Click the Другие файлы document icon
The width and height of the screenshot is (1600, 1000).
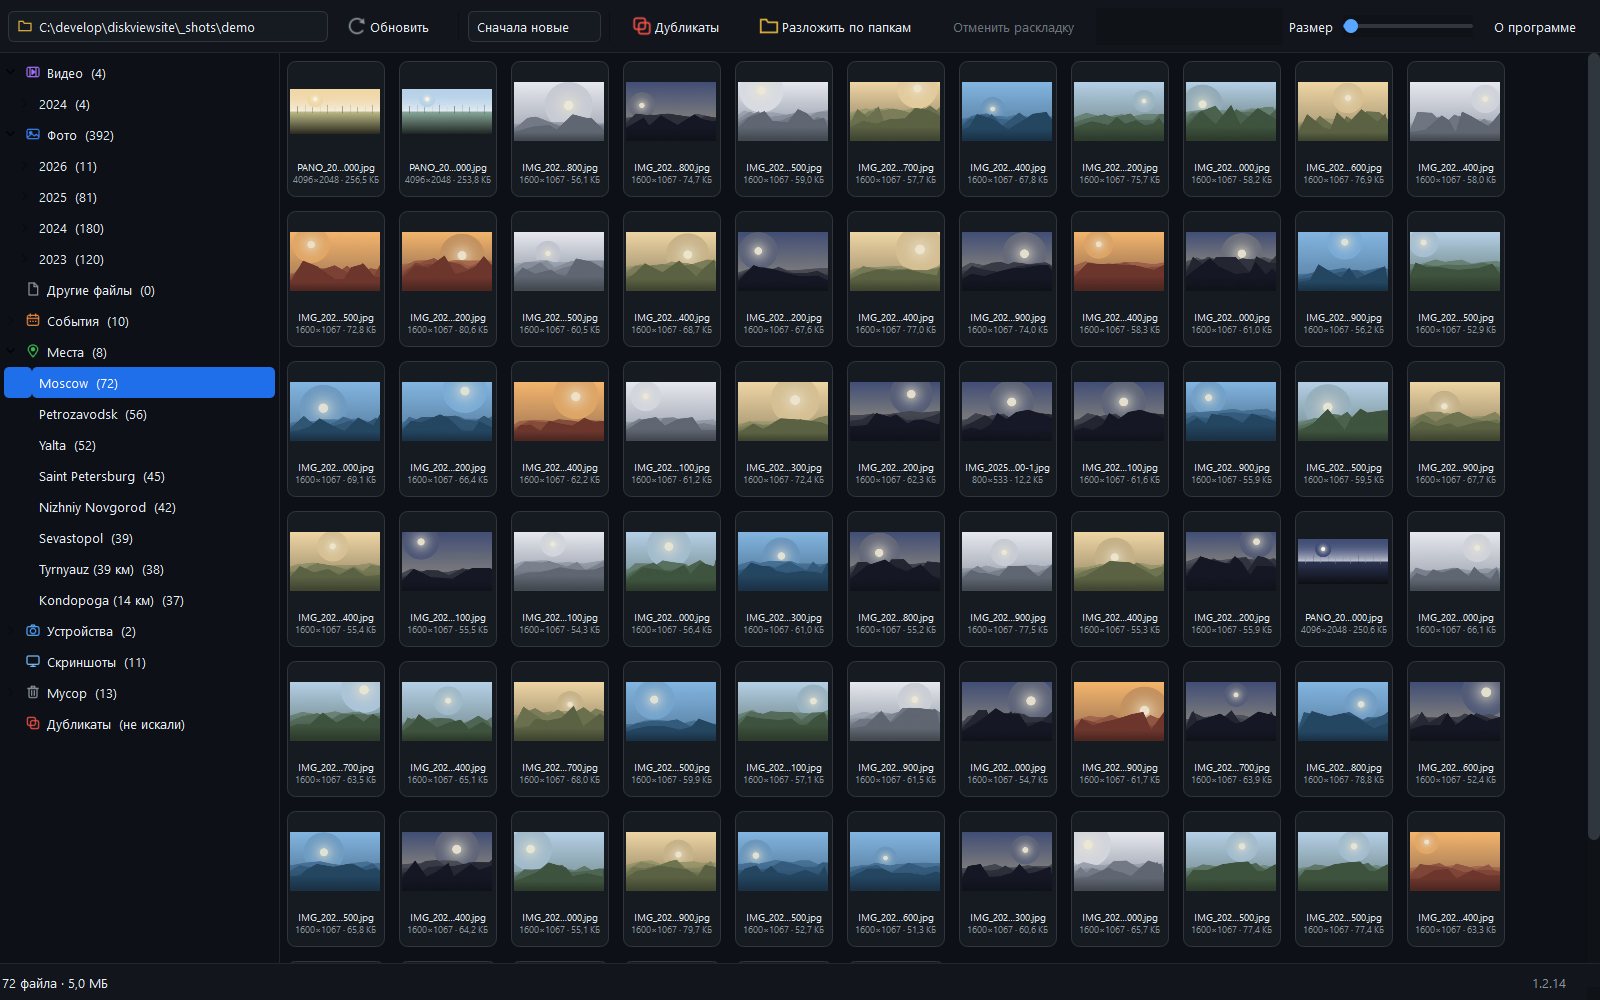(x=33, y=290)
